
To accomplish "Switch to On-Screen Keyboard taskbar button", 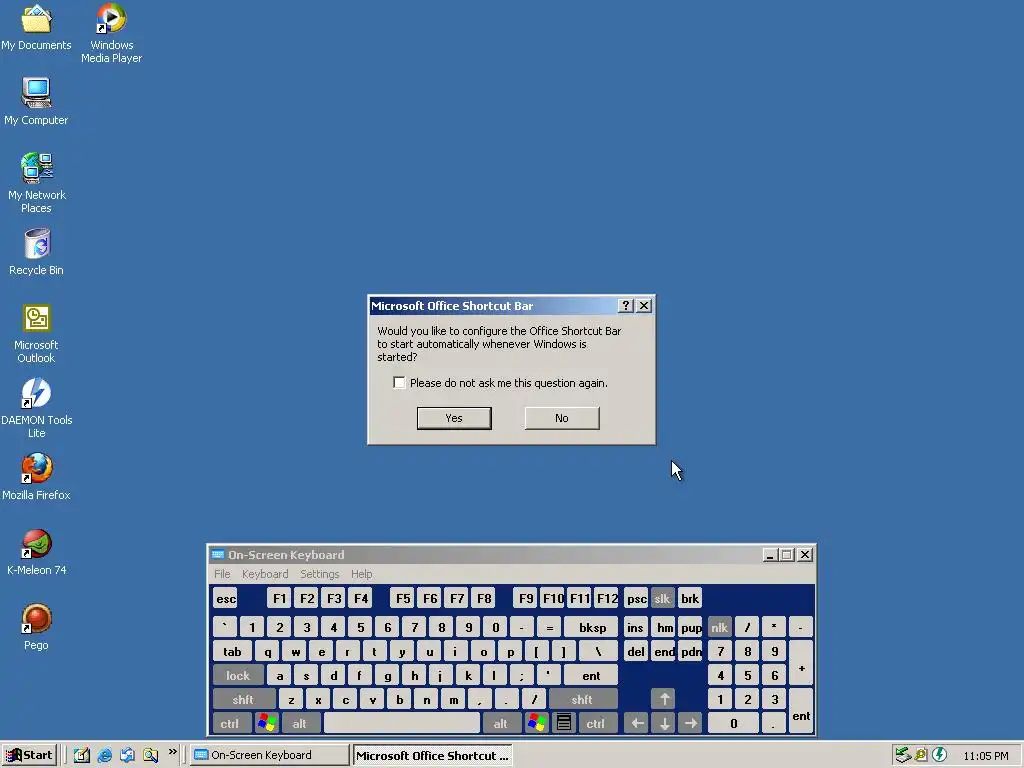I will [270, 755].
